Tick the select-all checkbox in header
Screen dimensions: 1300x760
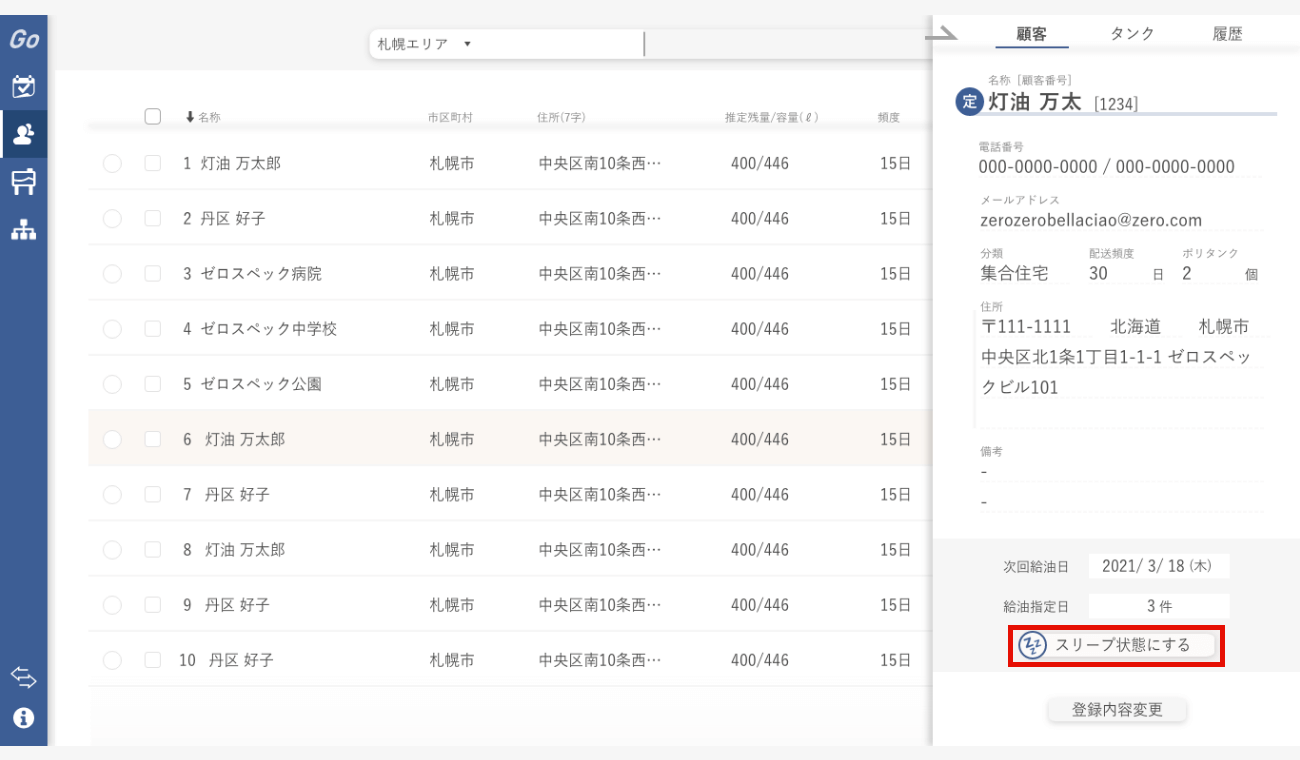click(153, 116)
